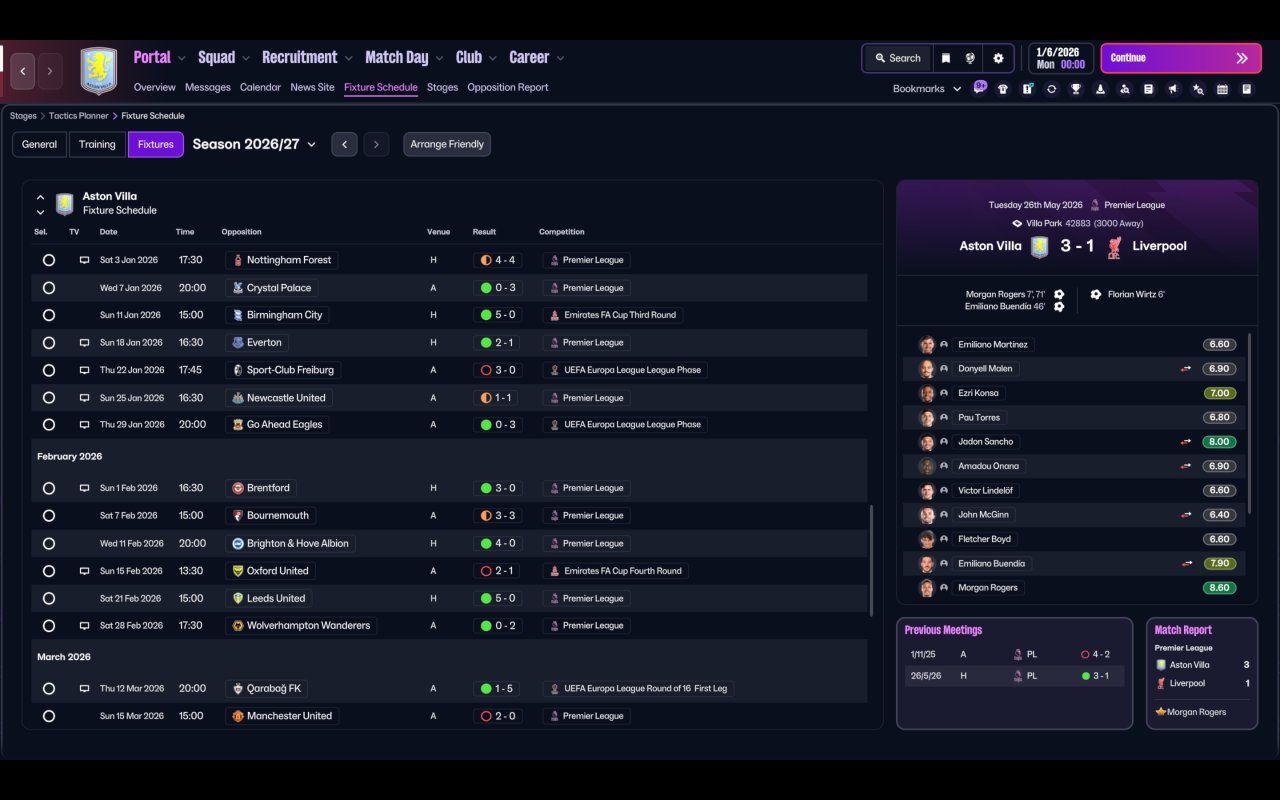The image size is (1280, 800).
Task: Click the Nottingham Forest opposition name
Action: pos(289,260)
